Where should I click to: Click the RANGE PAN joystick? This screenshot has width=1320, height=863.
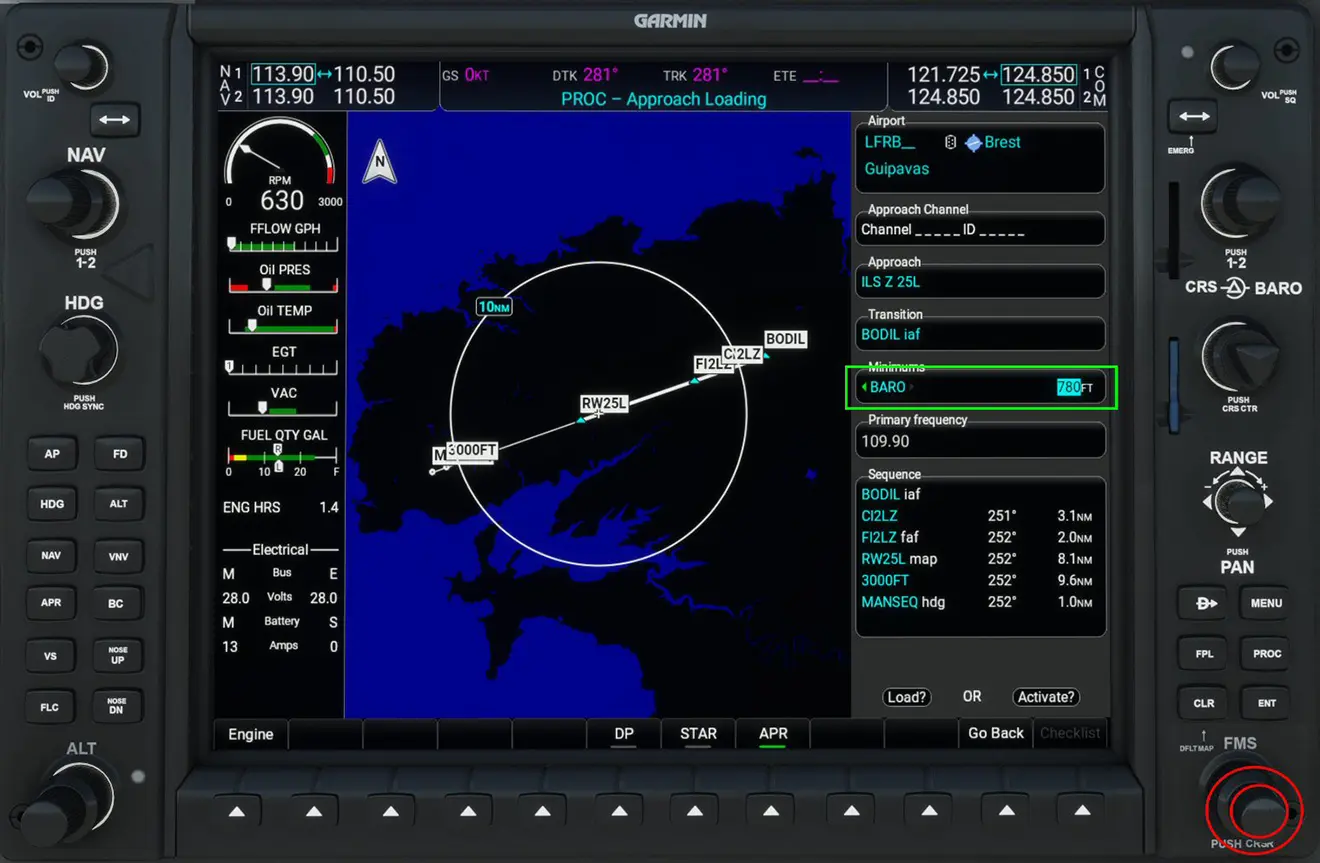point(1239,503)
